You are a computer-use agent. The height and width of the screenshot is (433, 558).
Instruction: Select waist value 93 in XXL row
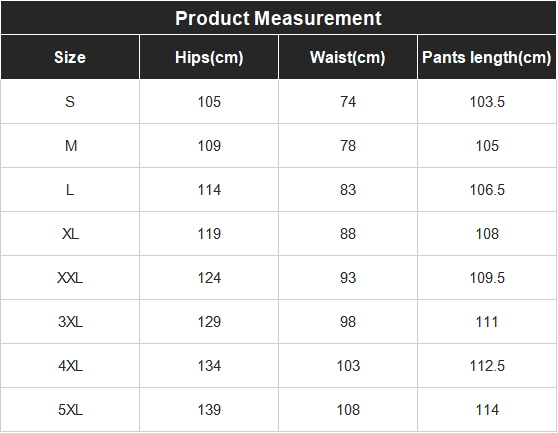(x=348, y=278)
